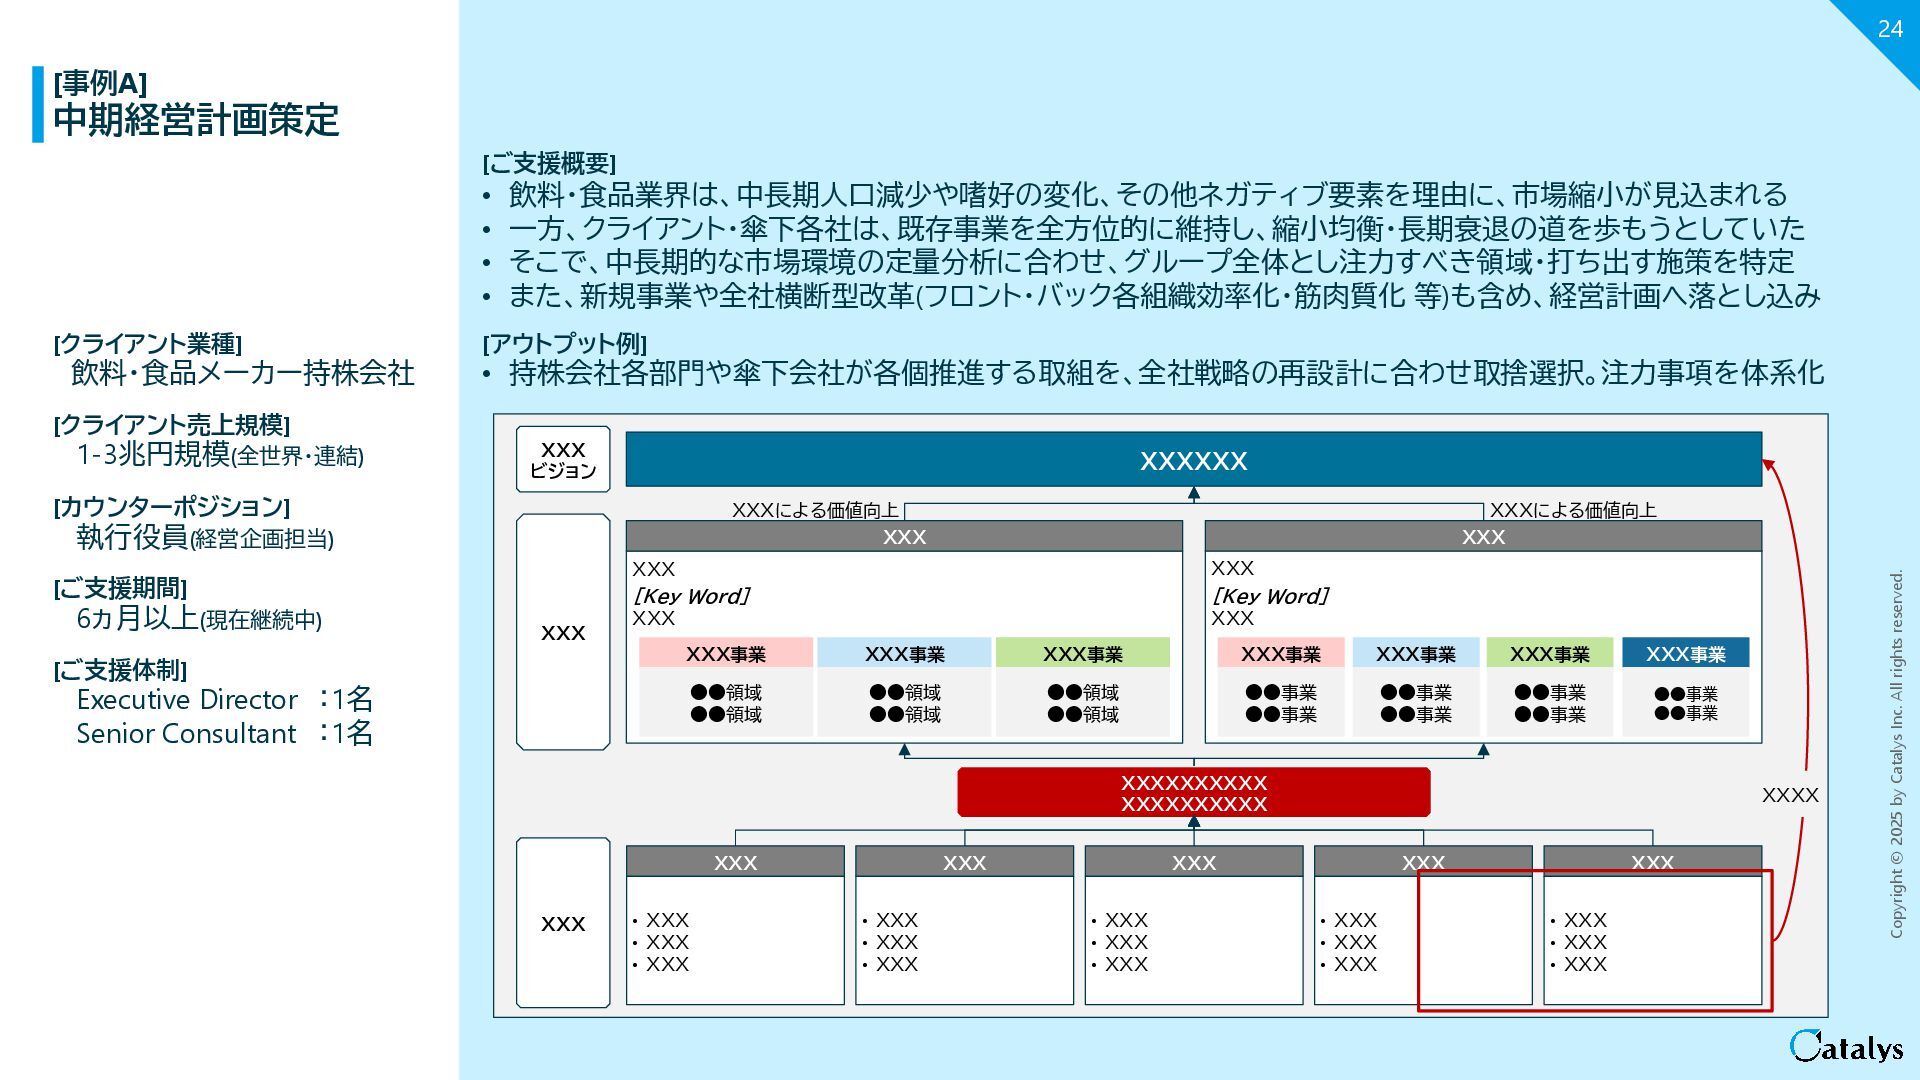Click the left [Key Word] italic text
The width and height of the screenshot is (1920, 1080).
[x=691, y=596]
